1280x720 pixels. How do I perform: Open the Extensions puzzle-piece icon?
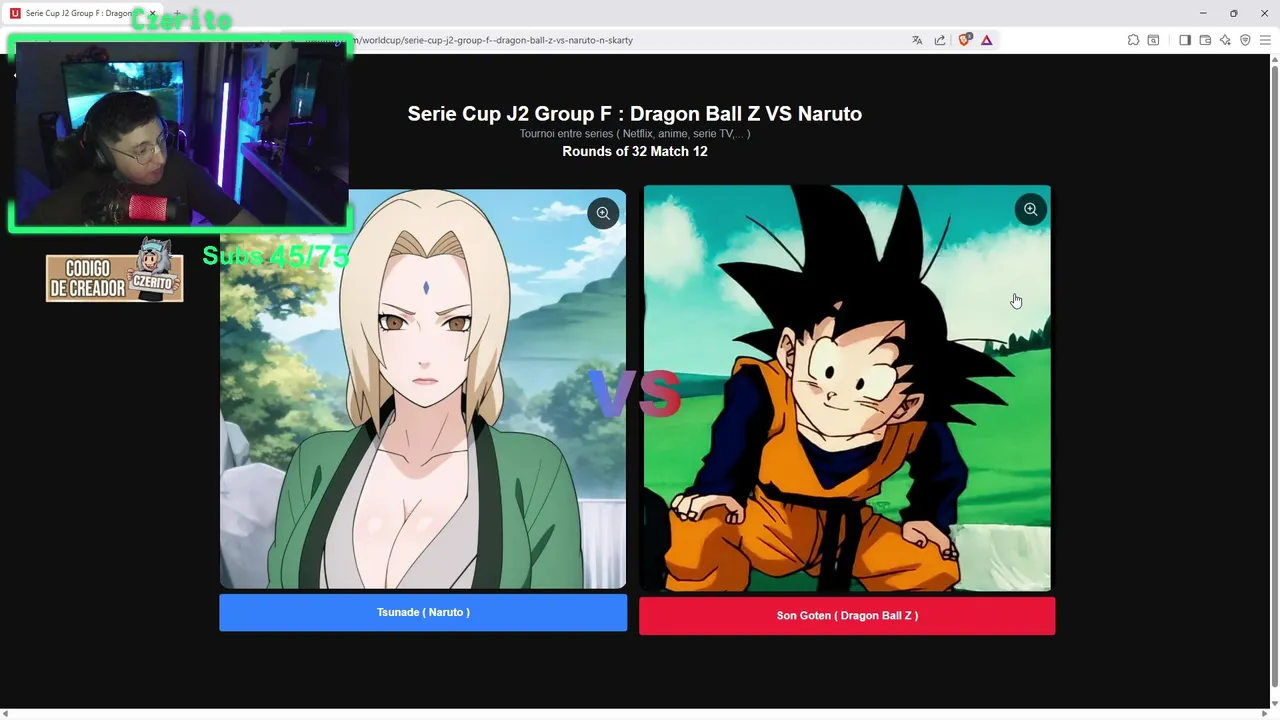click(x=1133, y=40)
